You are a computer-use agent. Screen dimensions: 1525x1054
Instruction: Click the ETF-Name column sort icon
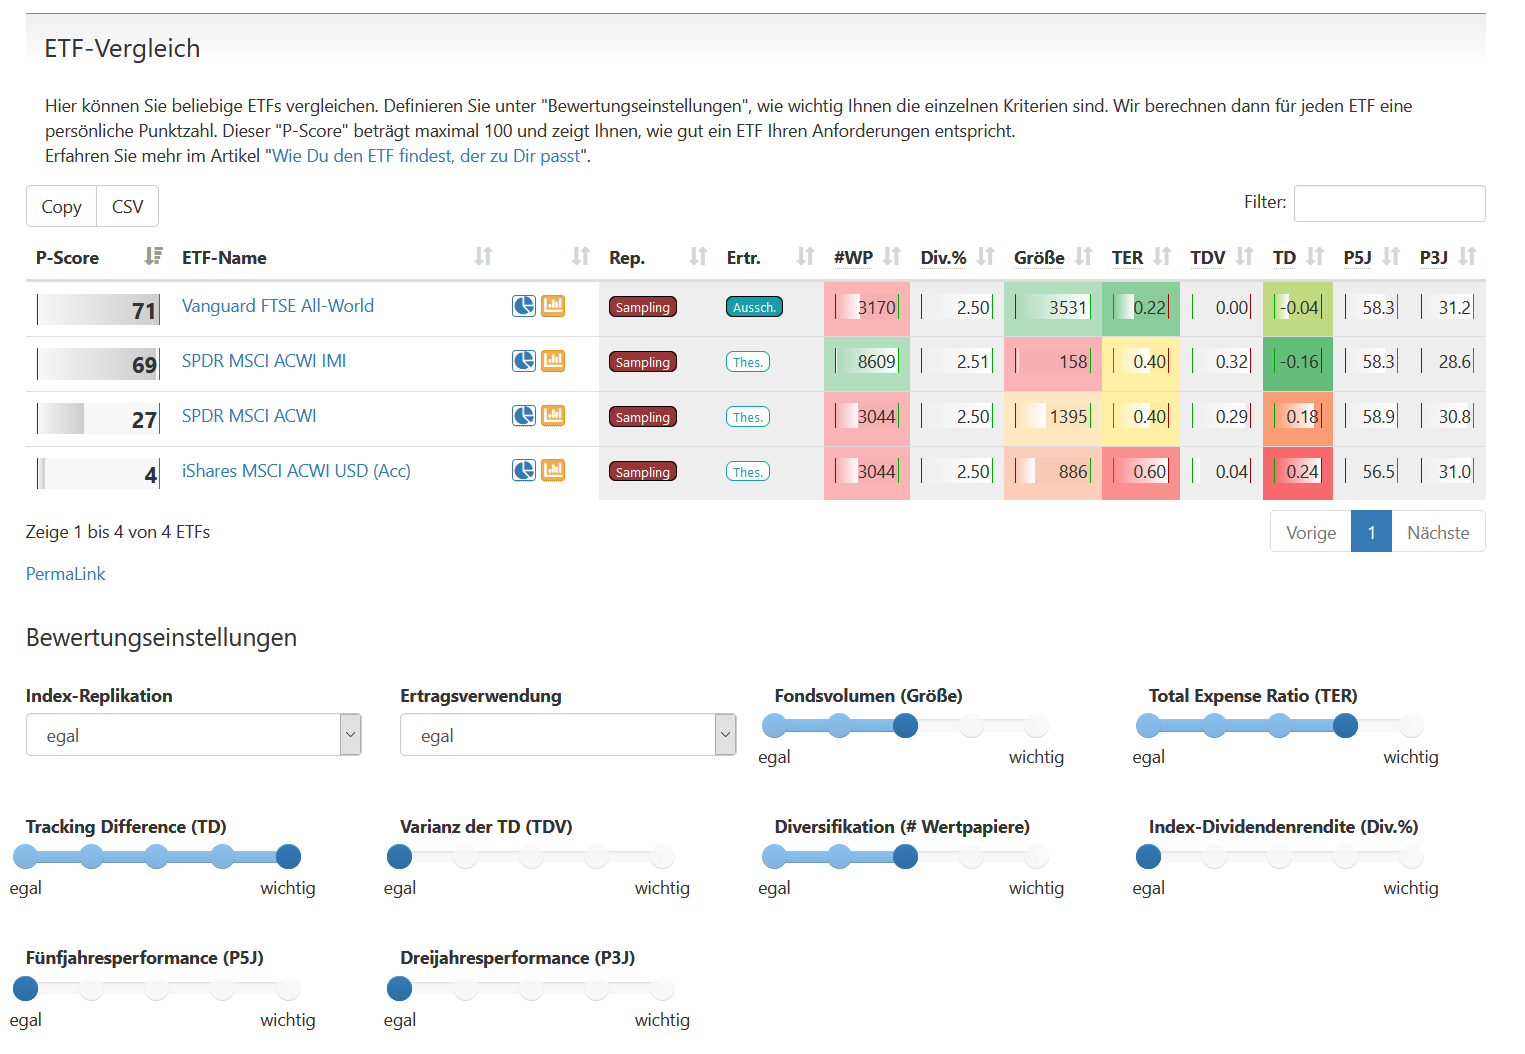[x=484, y=257]
